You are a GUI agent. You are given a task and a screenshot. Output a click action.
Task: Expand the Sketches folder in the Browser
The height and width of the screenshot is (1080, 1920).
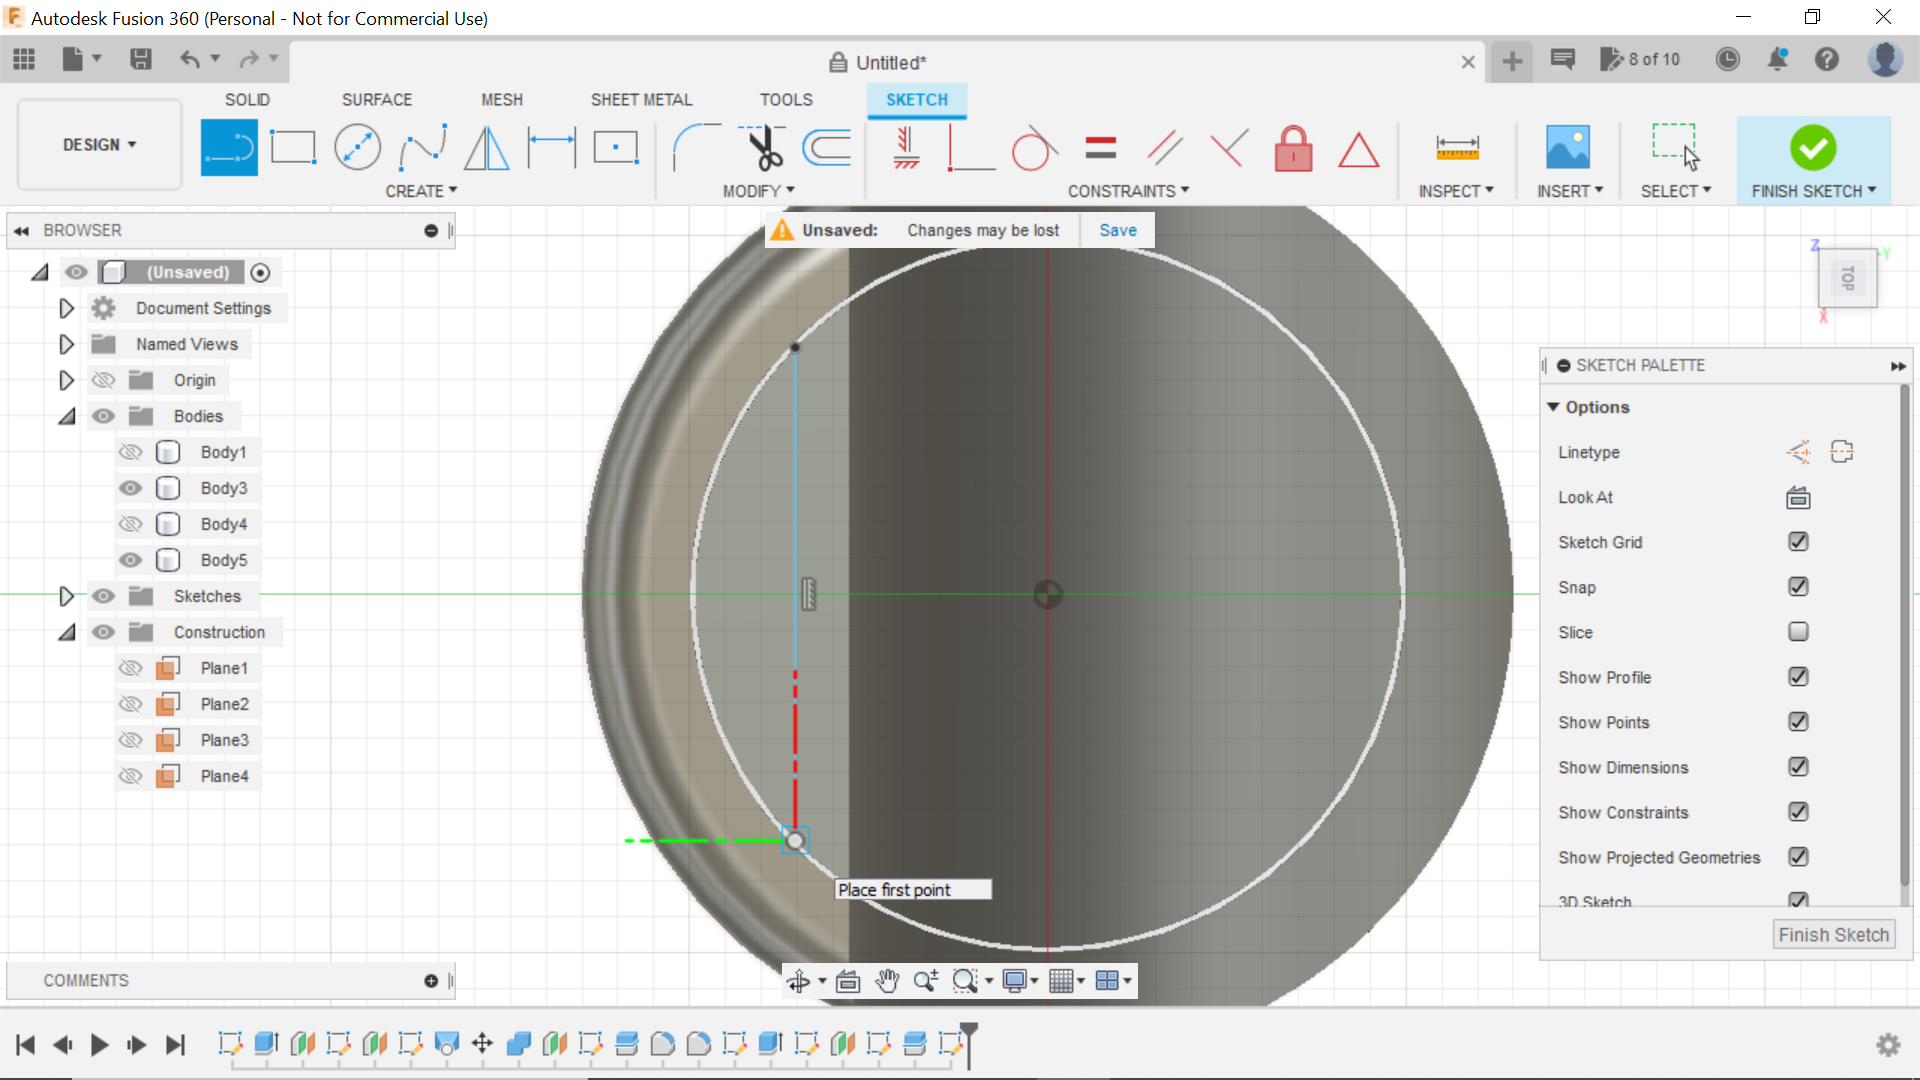click(x=67, y=596)
